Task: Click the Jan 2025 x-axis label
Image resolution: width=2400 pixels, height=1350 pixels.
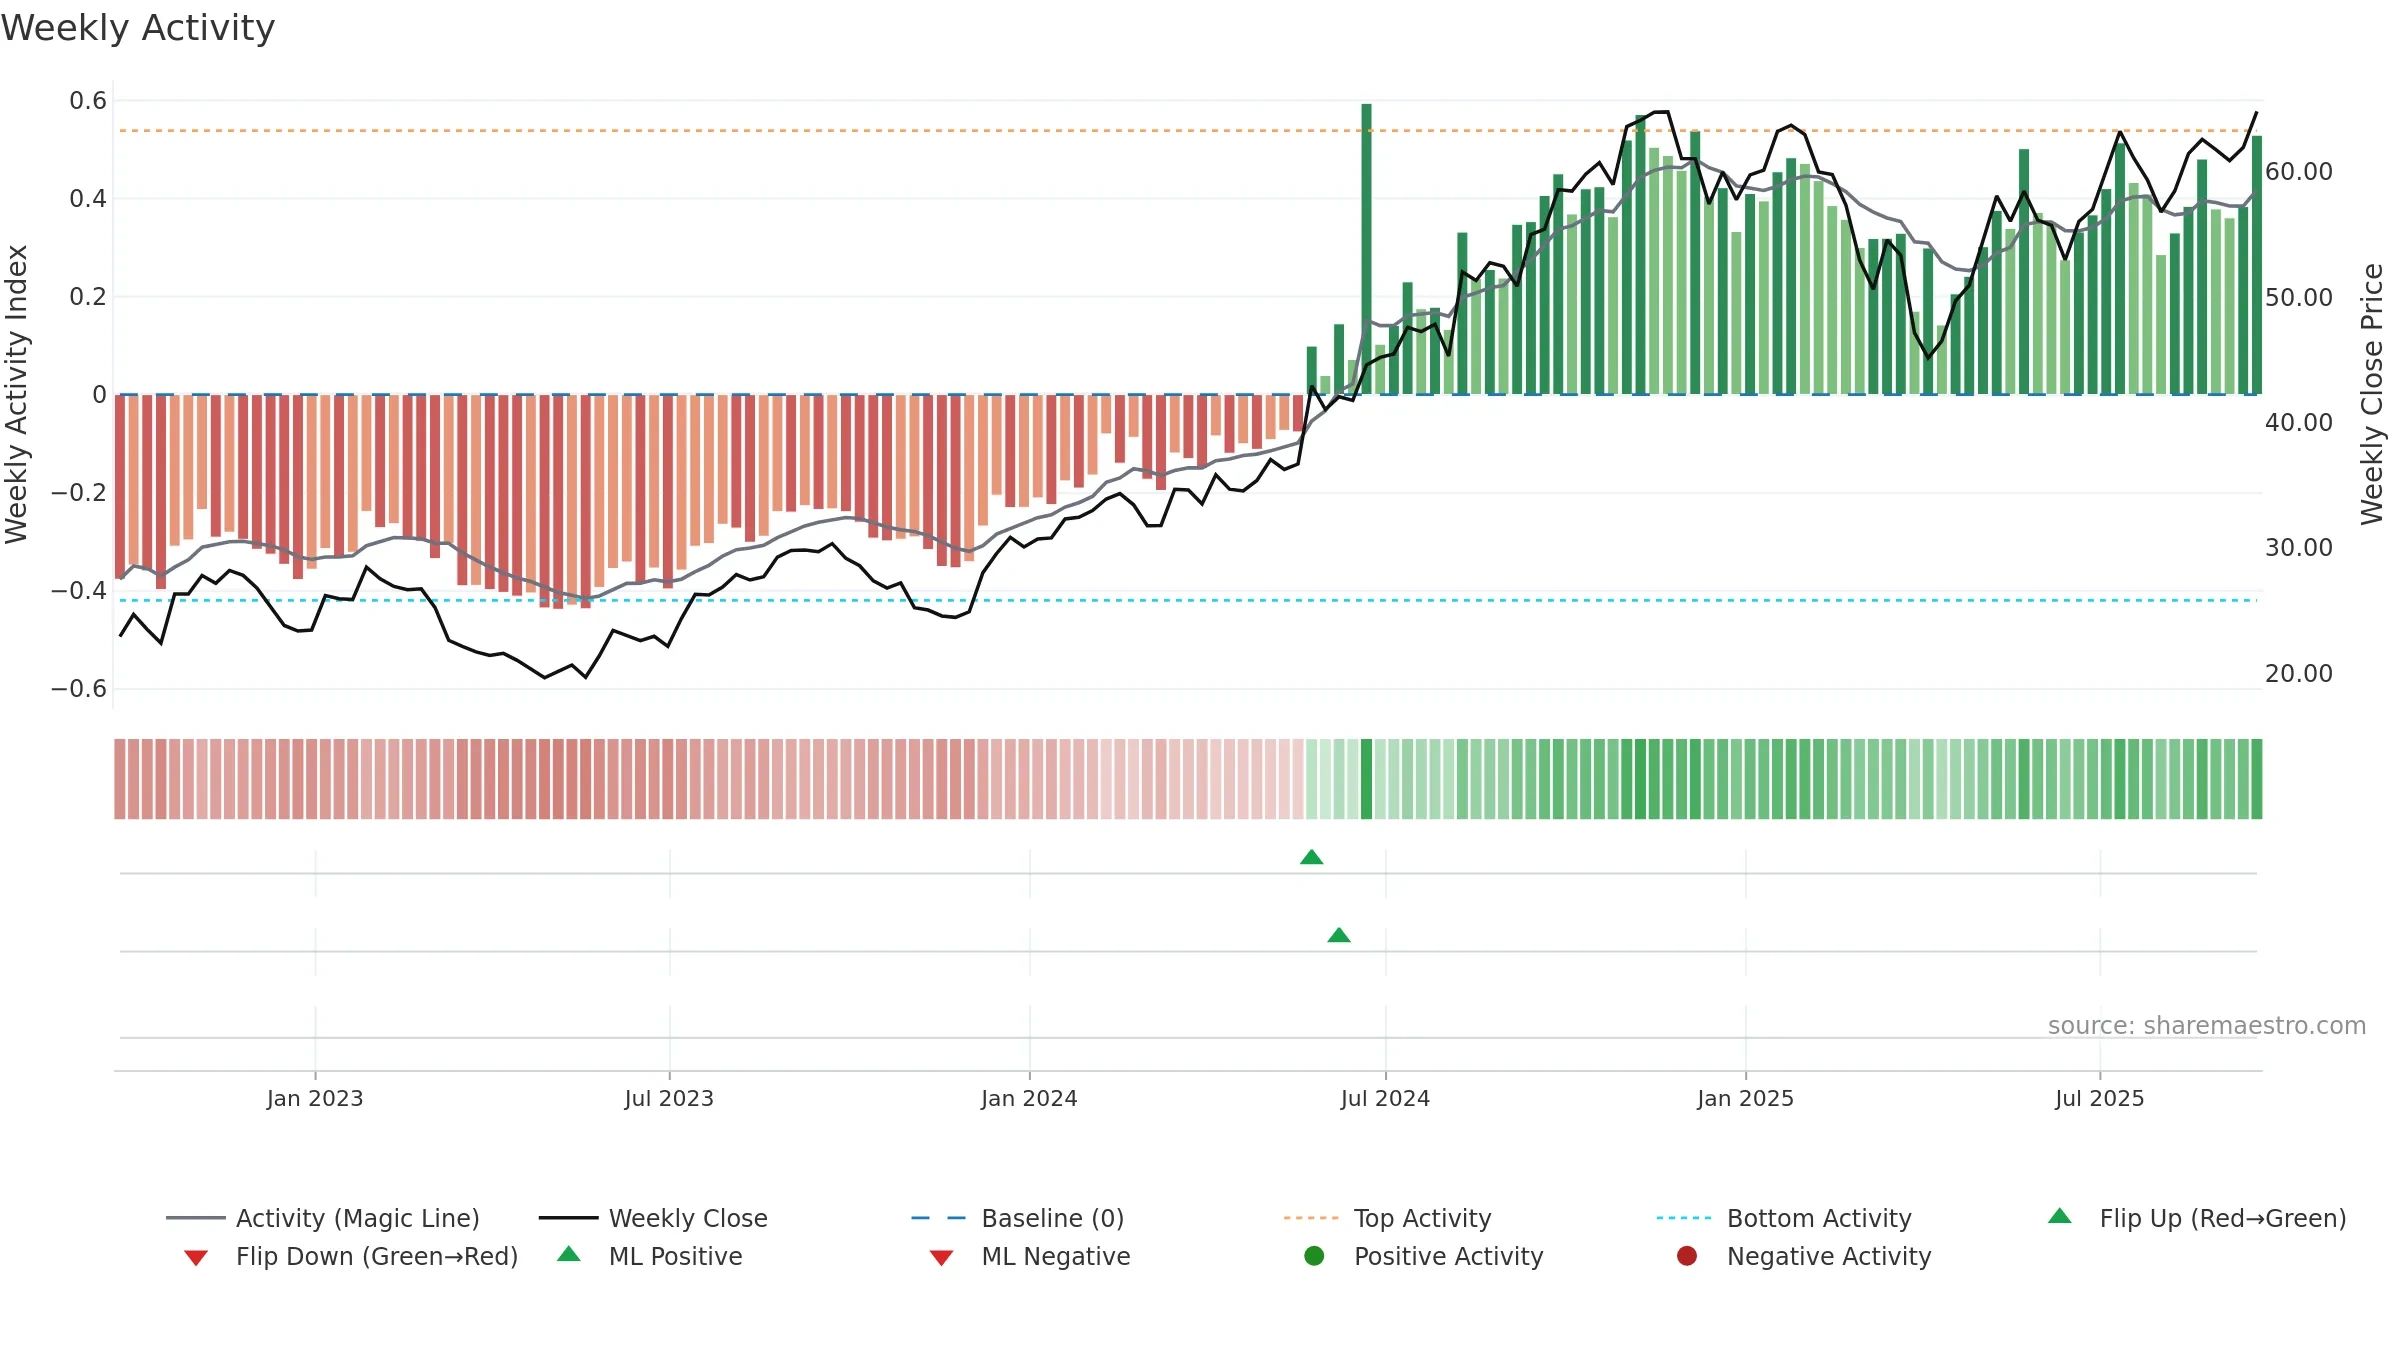Action: (x=1745, y=1098)
